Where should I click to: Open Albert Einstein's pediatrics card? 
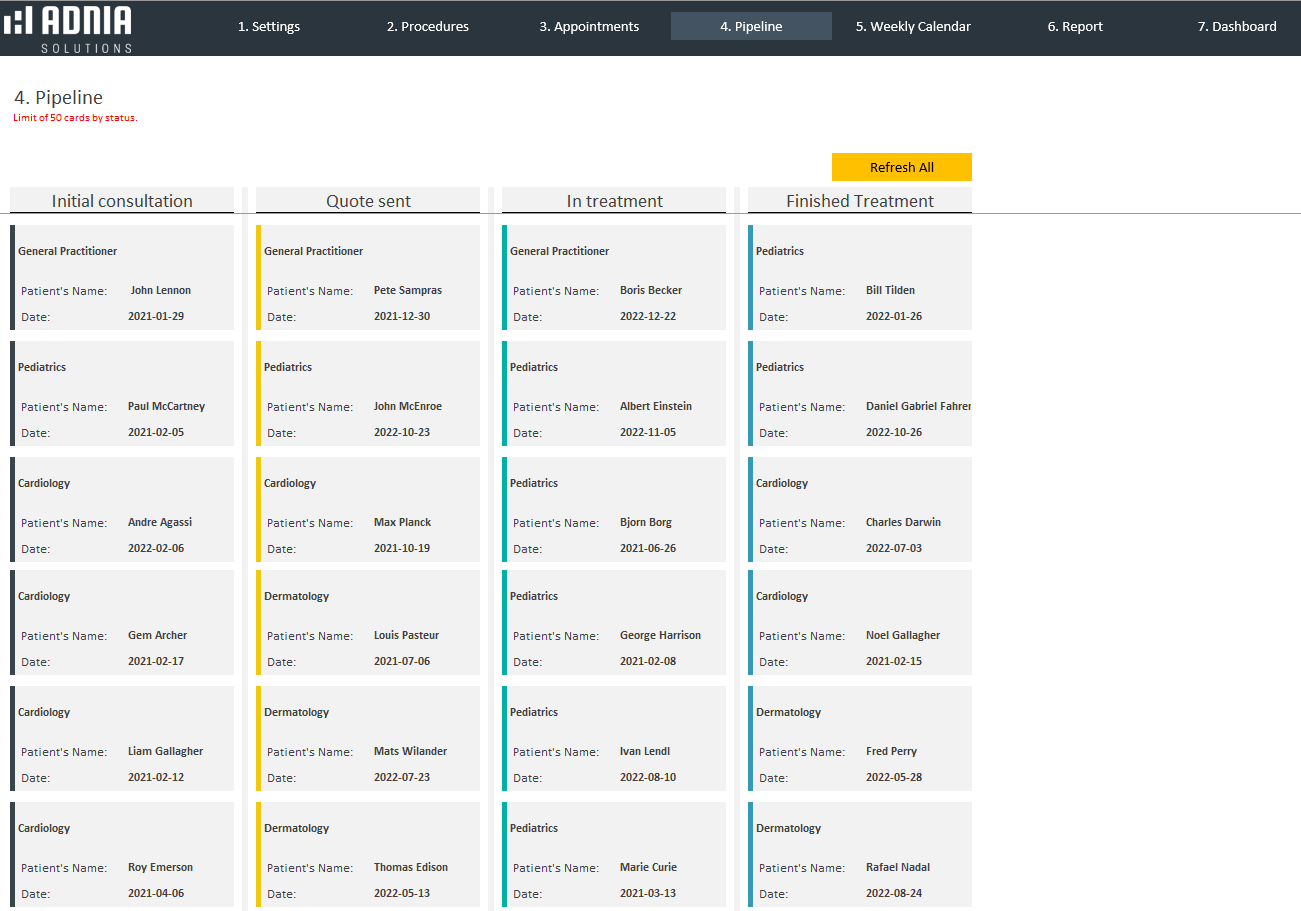coord(615,394)
